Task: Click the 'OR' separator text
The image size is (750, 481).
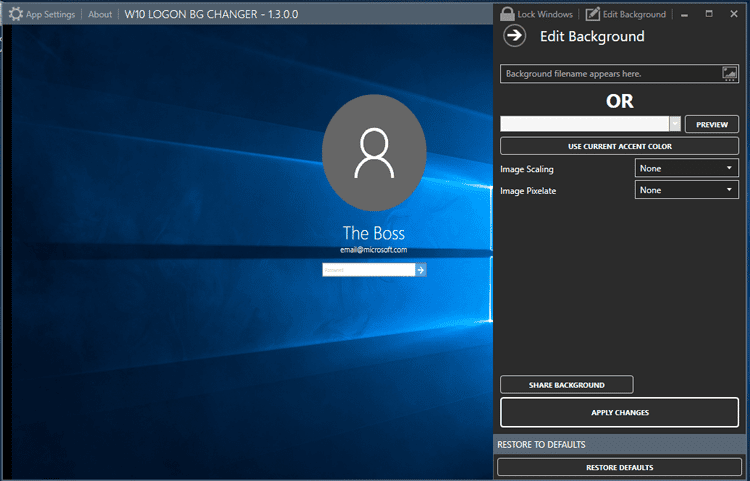Action: [x=619, y=101]
